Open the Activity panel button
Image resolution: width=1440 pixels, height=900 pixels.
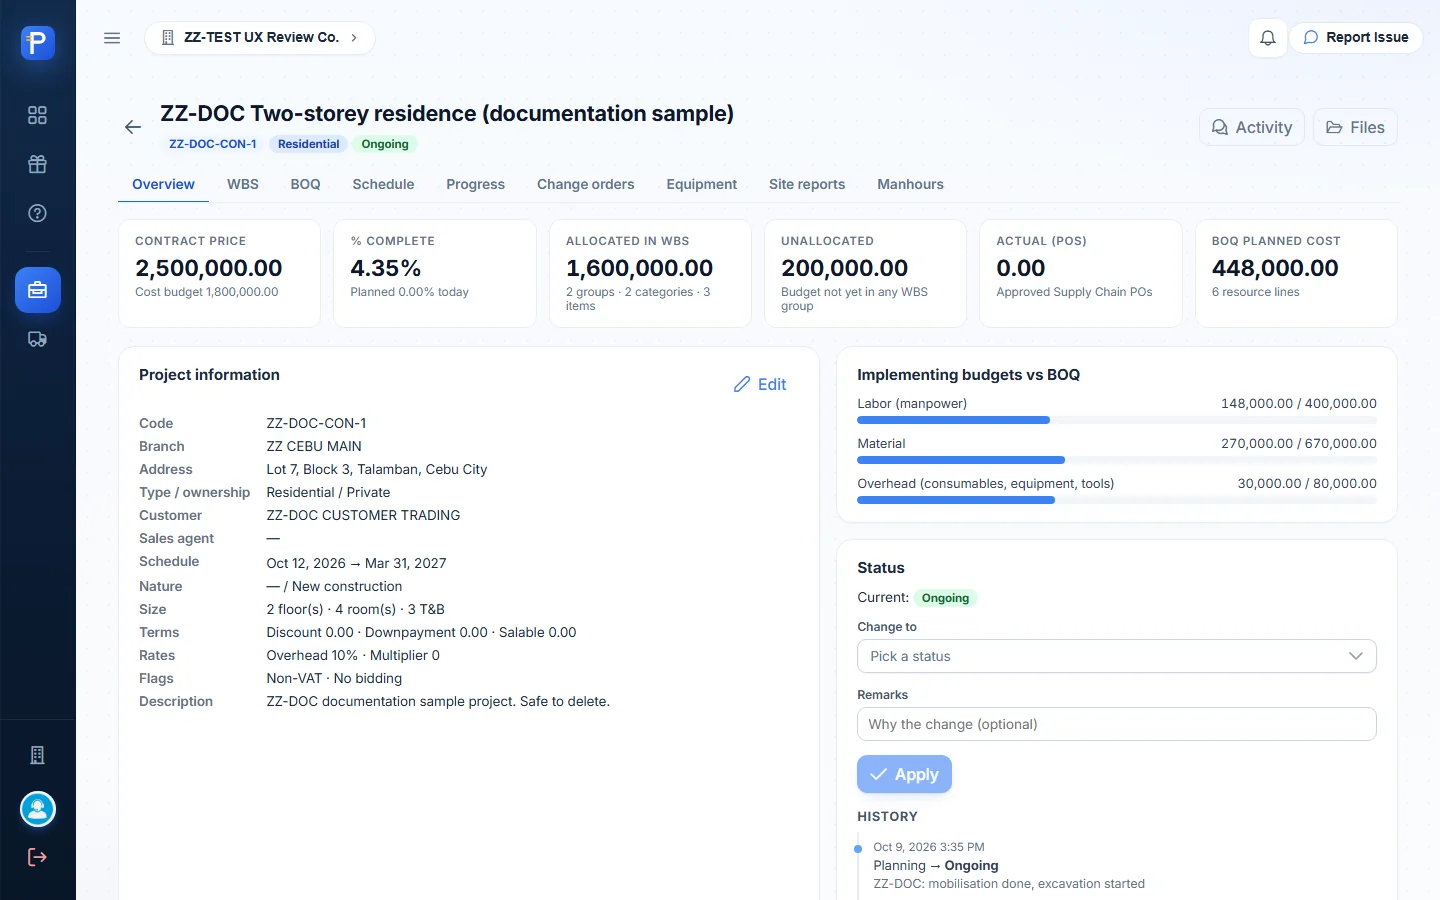point(1252,127)
